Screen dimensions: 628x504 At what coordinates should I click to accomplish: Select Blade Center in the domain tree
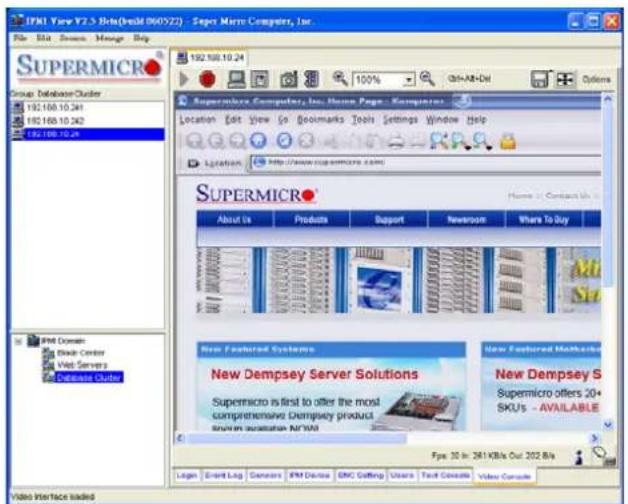(x=80, y=353)
